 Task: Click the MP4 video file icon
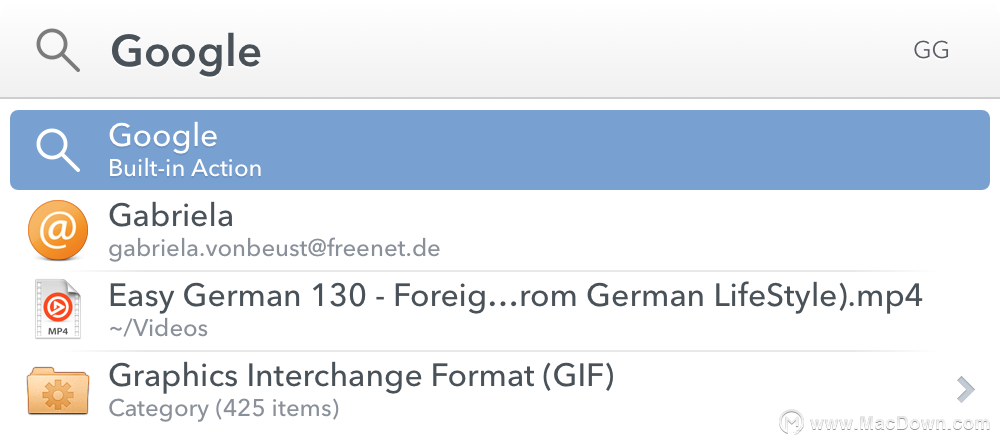(58, 309)
